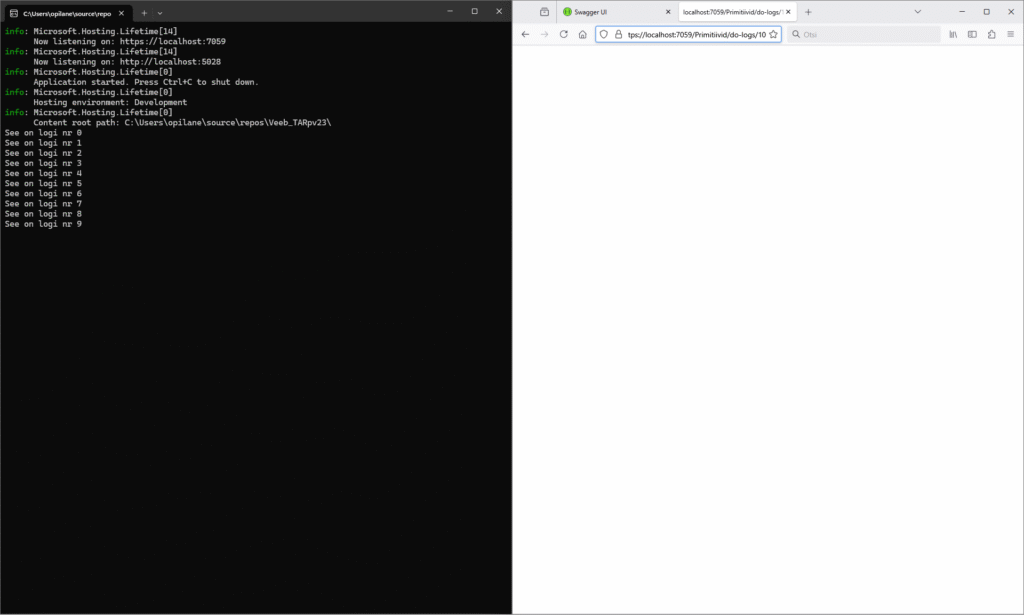The width and height of the screenshot is (1024, 615).
Task: View site info via padlock icon
Action: pos(618,34)
